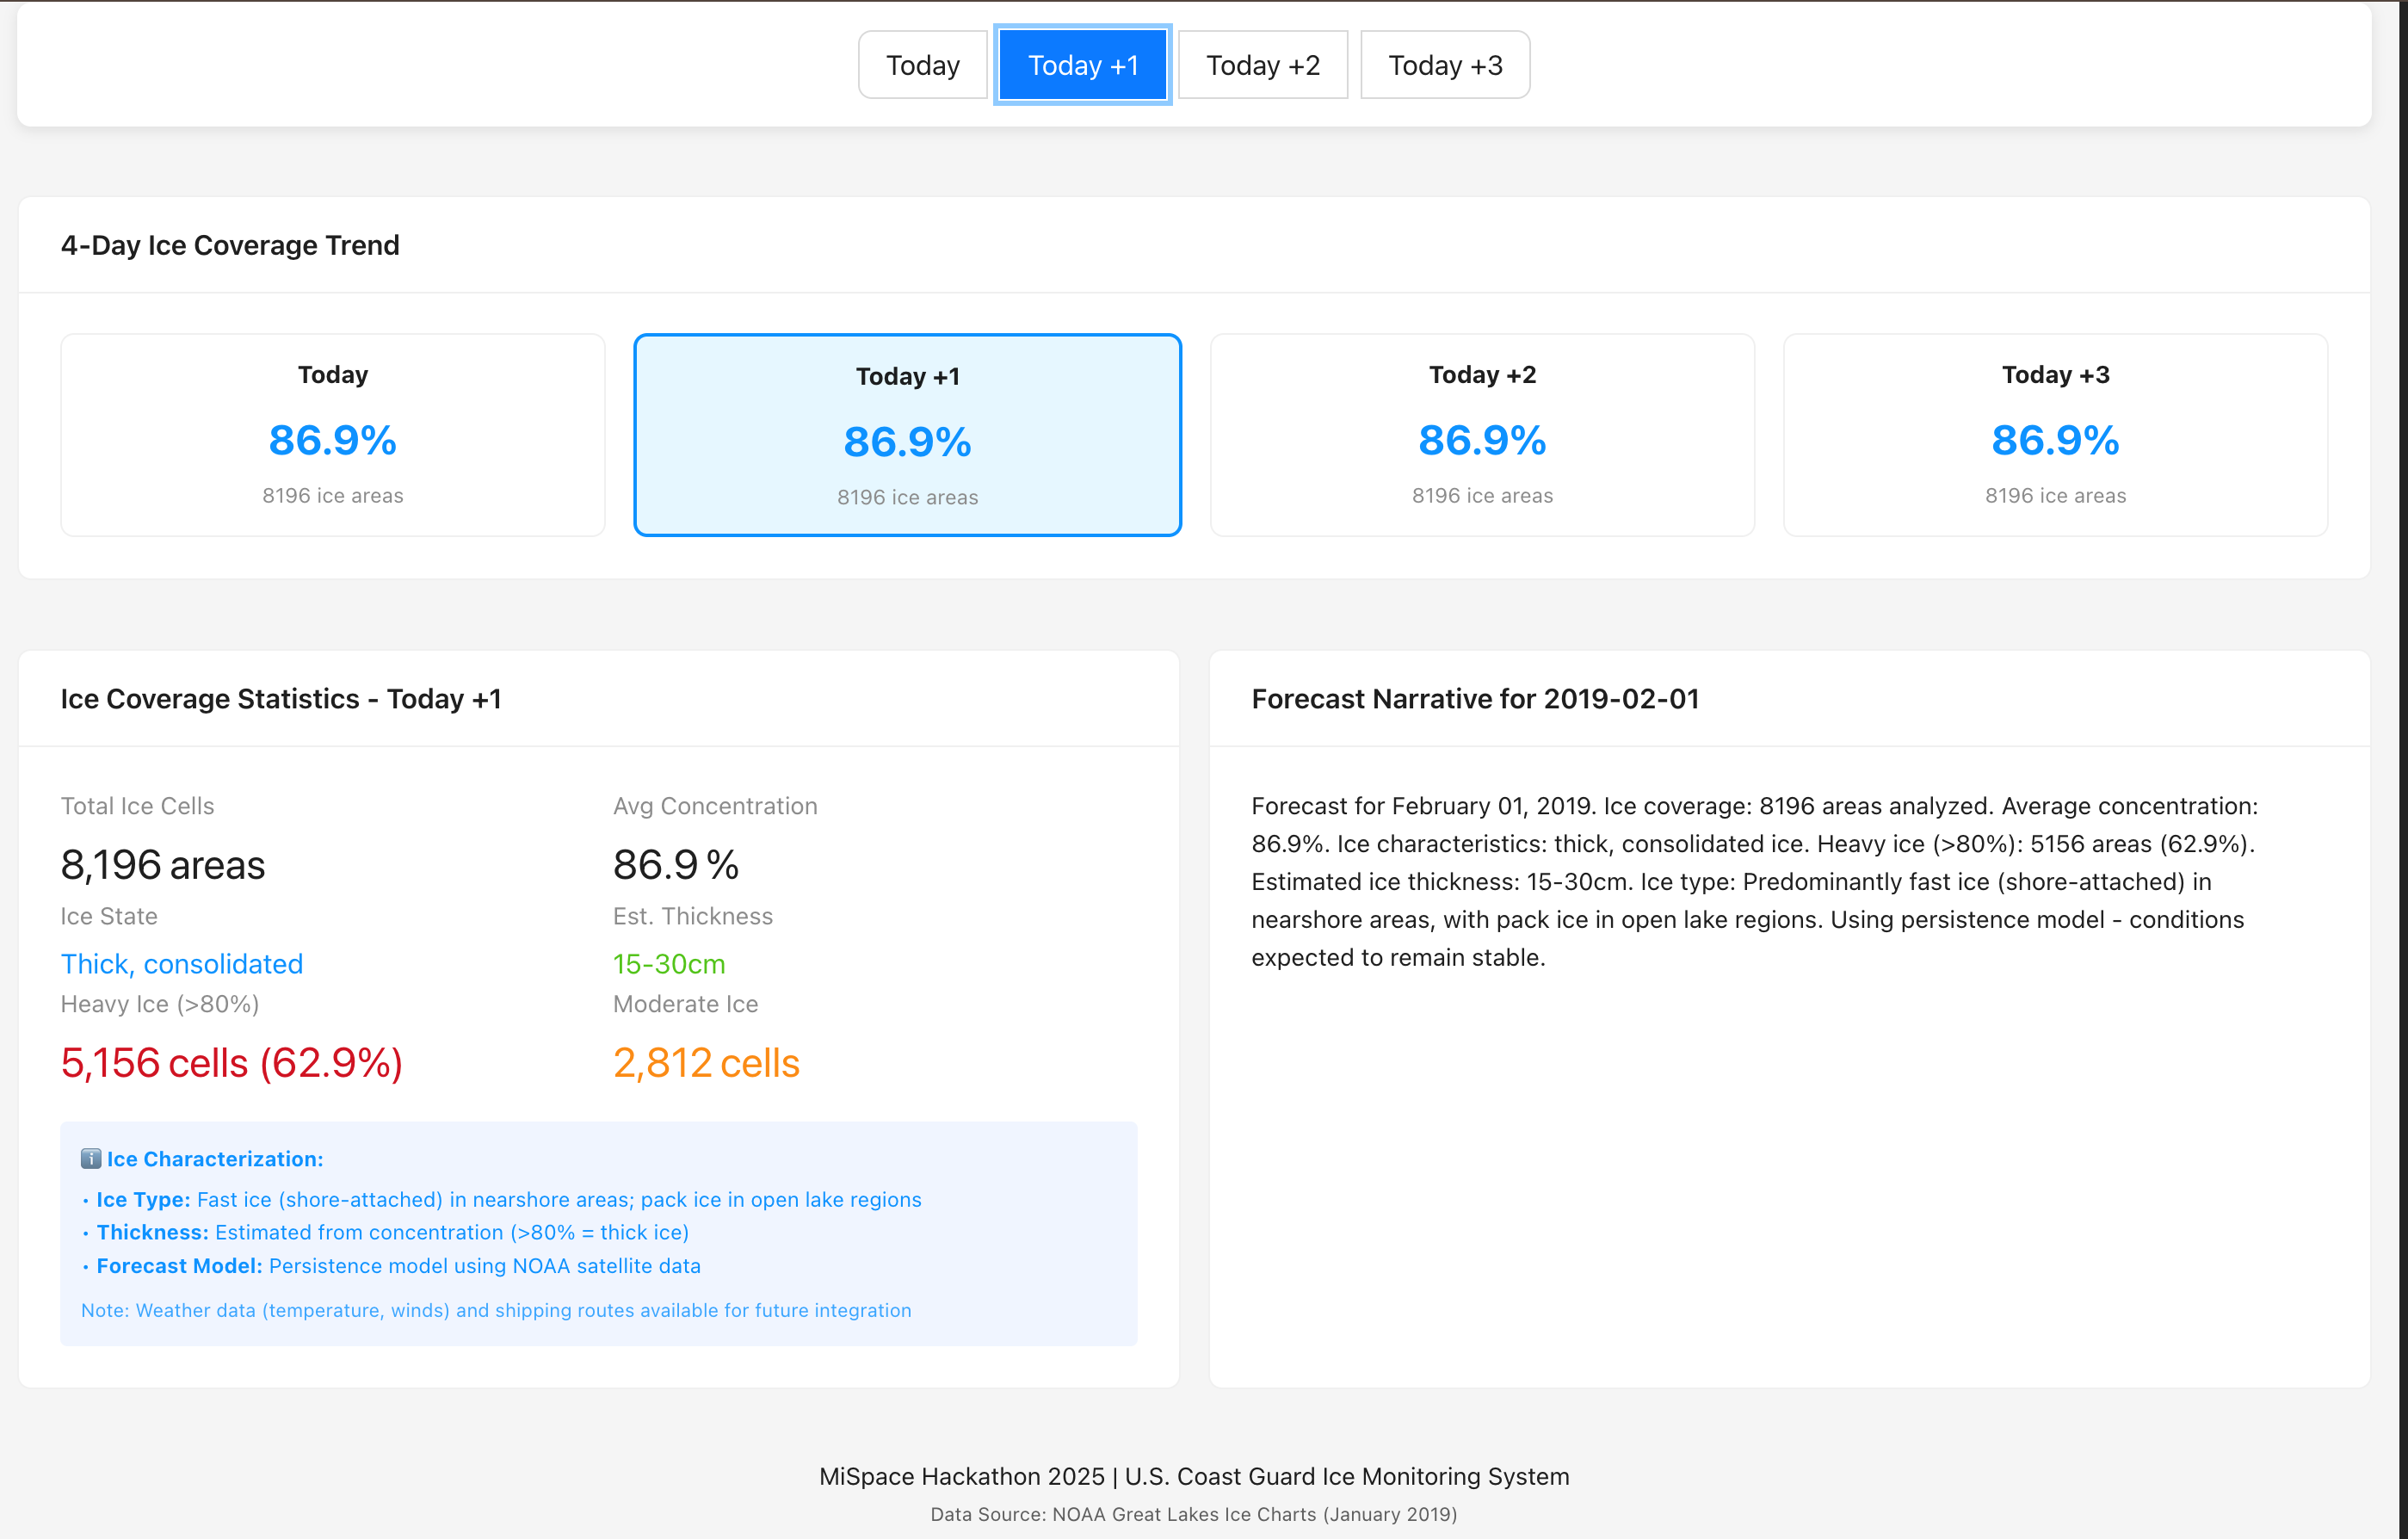Screen dimensions: 2408x1539
Task: Click the Thick, consolidated ice state text
Action: (182, 964)
